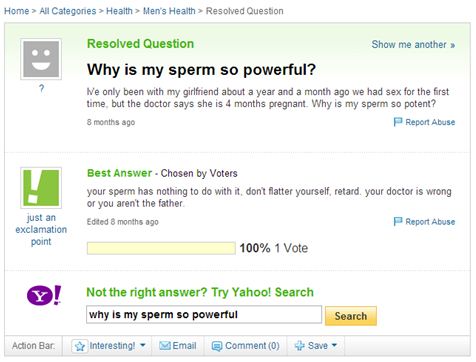Flag the question with Report Abuse
Viewport: 476px width, 362px height.
click(424, 122)
